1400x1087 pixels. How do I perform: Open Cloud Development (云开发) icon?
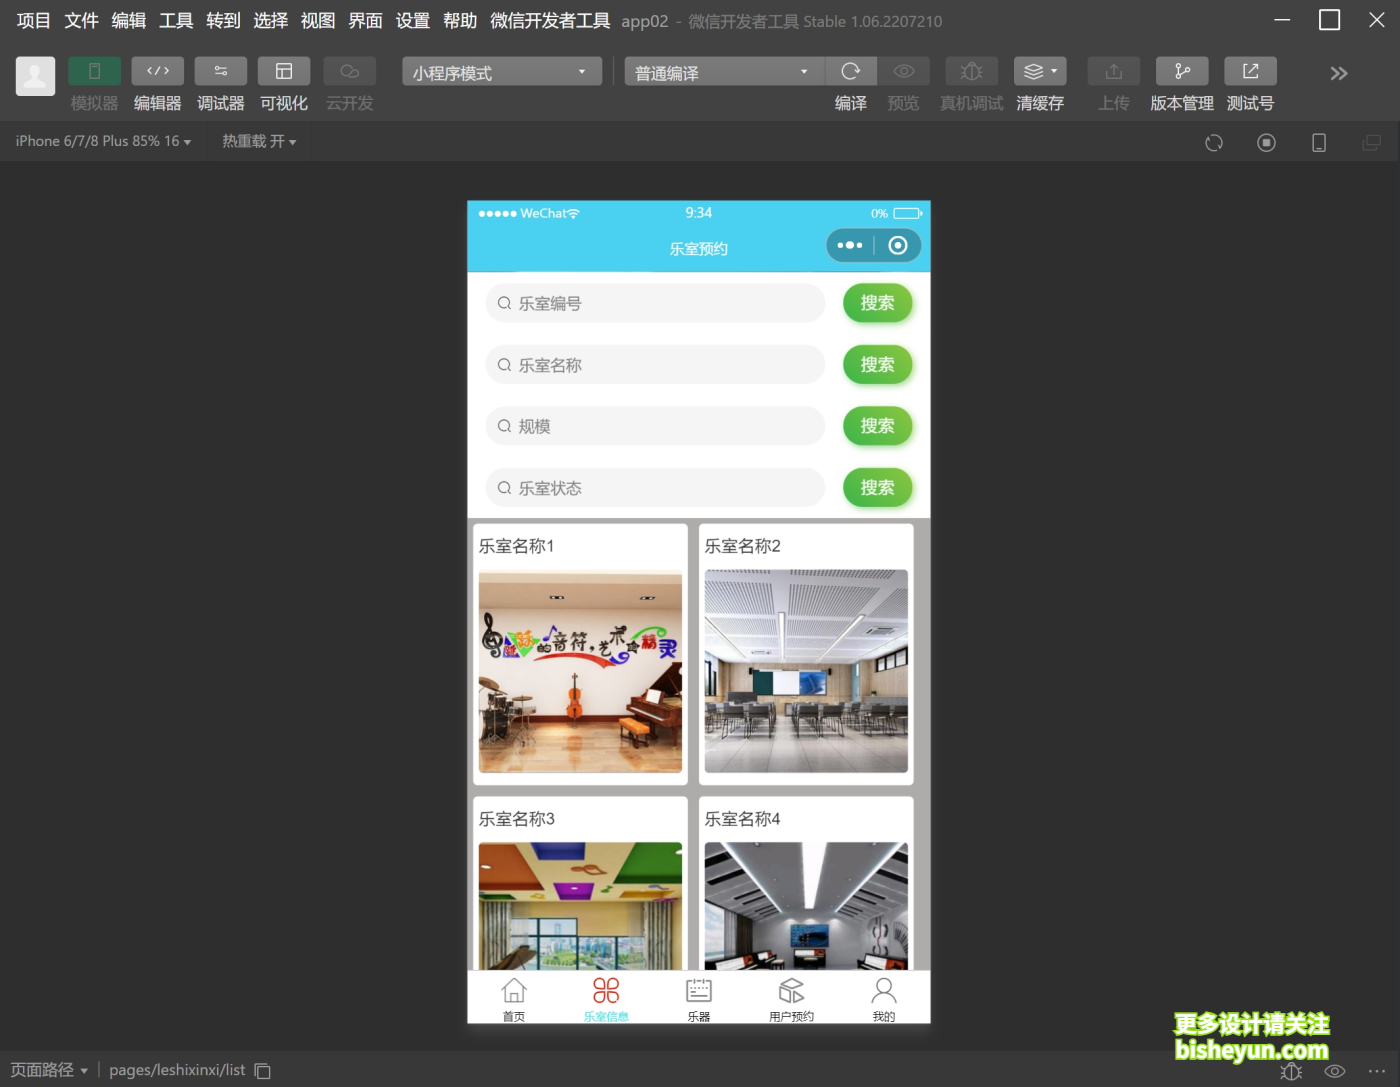[349, 71]
